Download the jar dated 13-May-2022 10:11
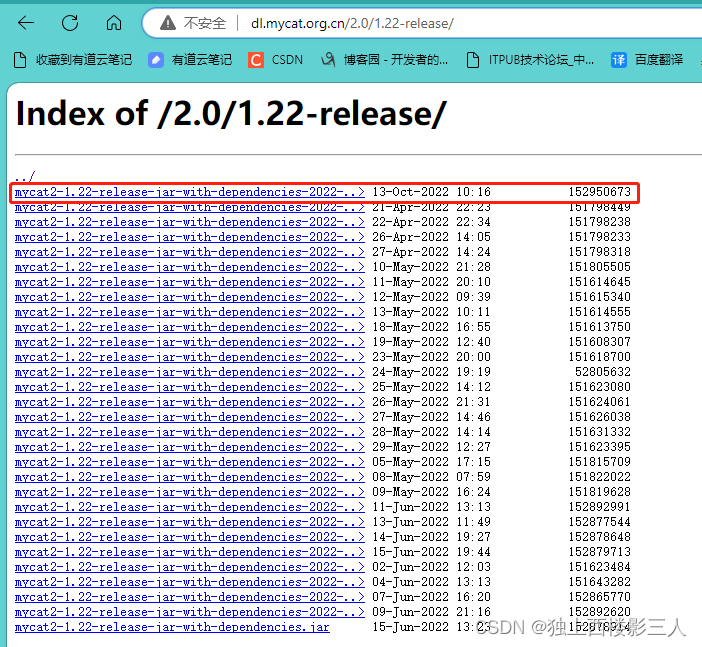 189,312
